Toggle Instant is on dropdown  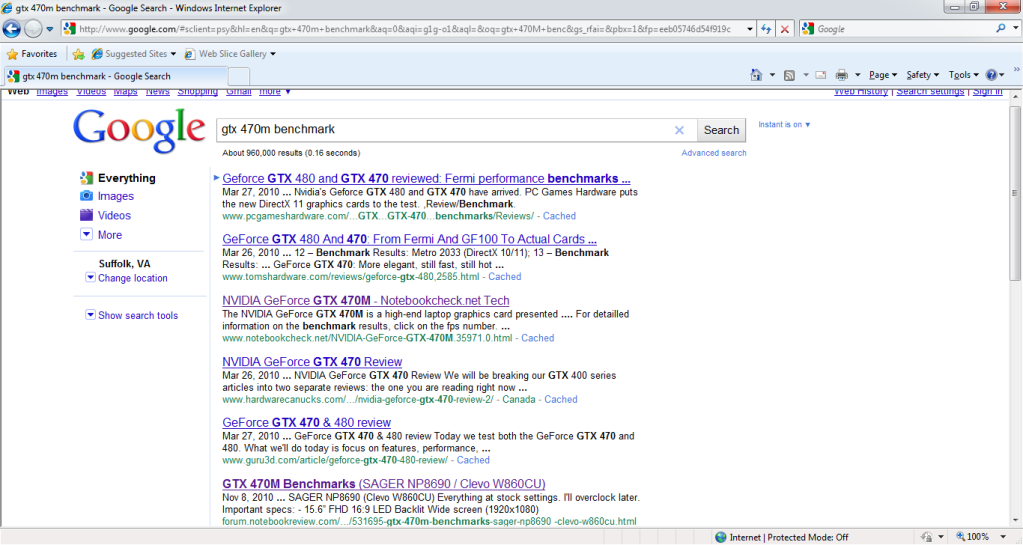pos(784,125)
